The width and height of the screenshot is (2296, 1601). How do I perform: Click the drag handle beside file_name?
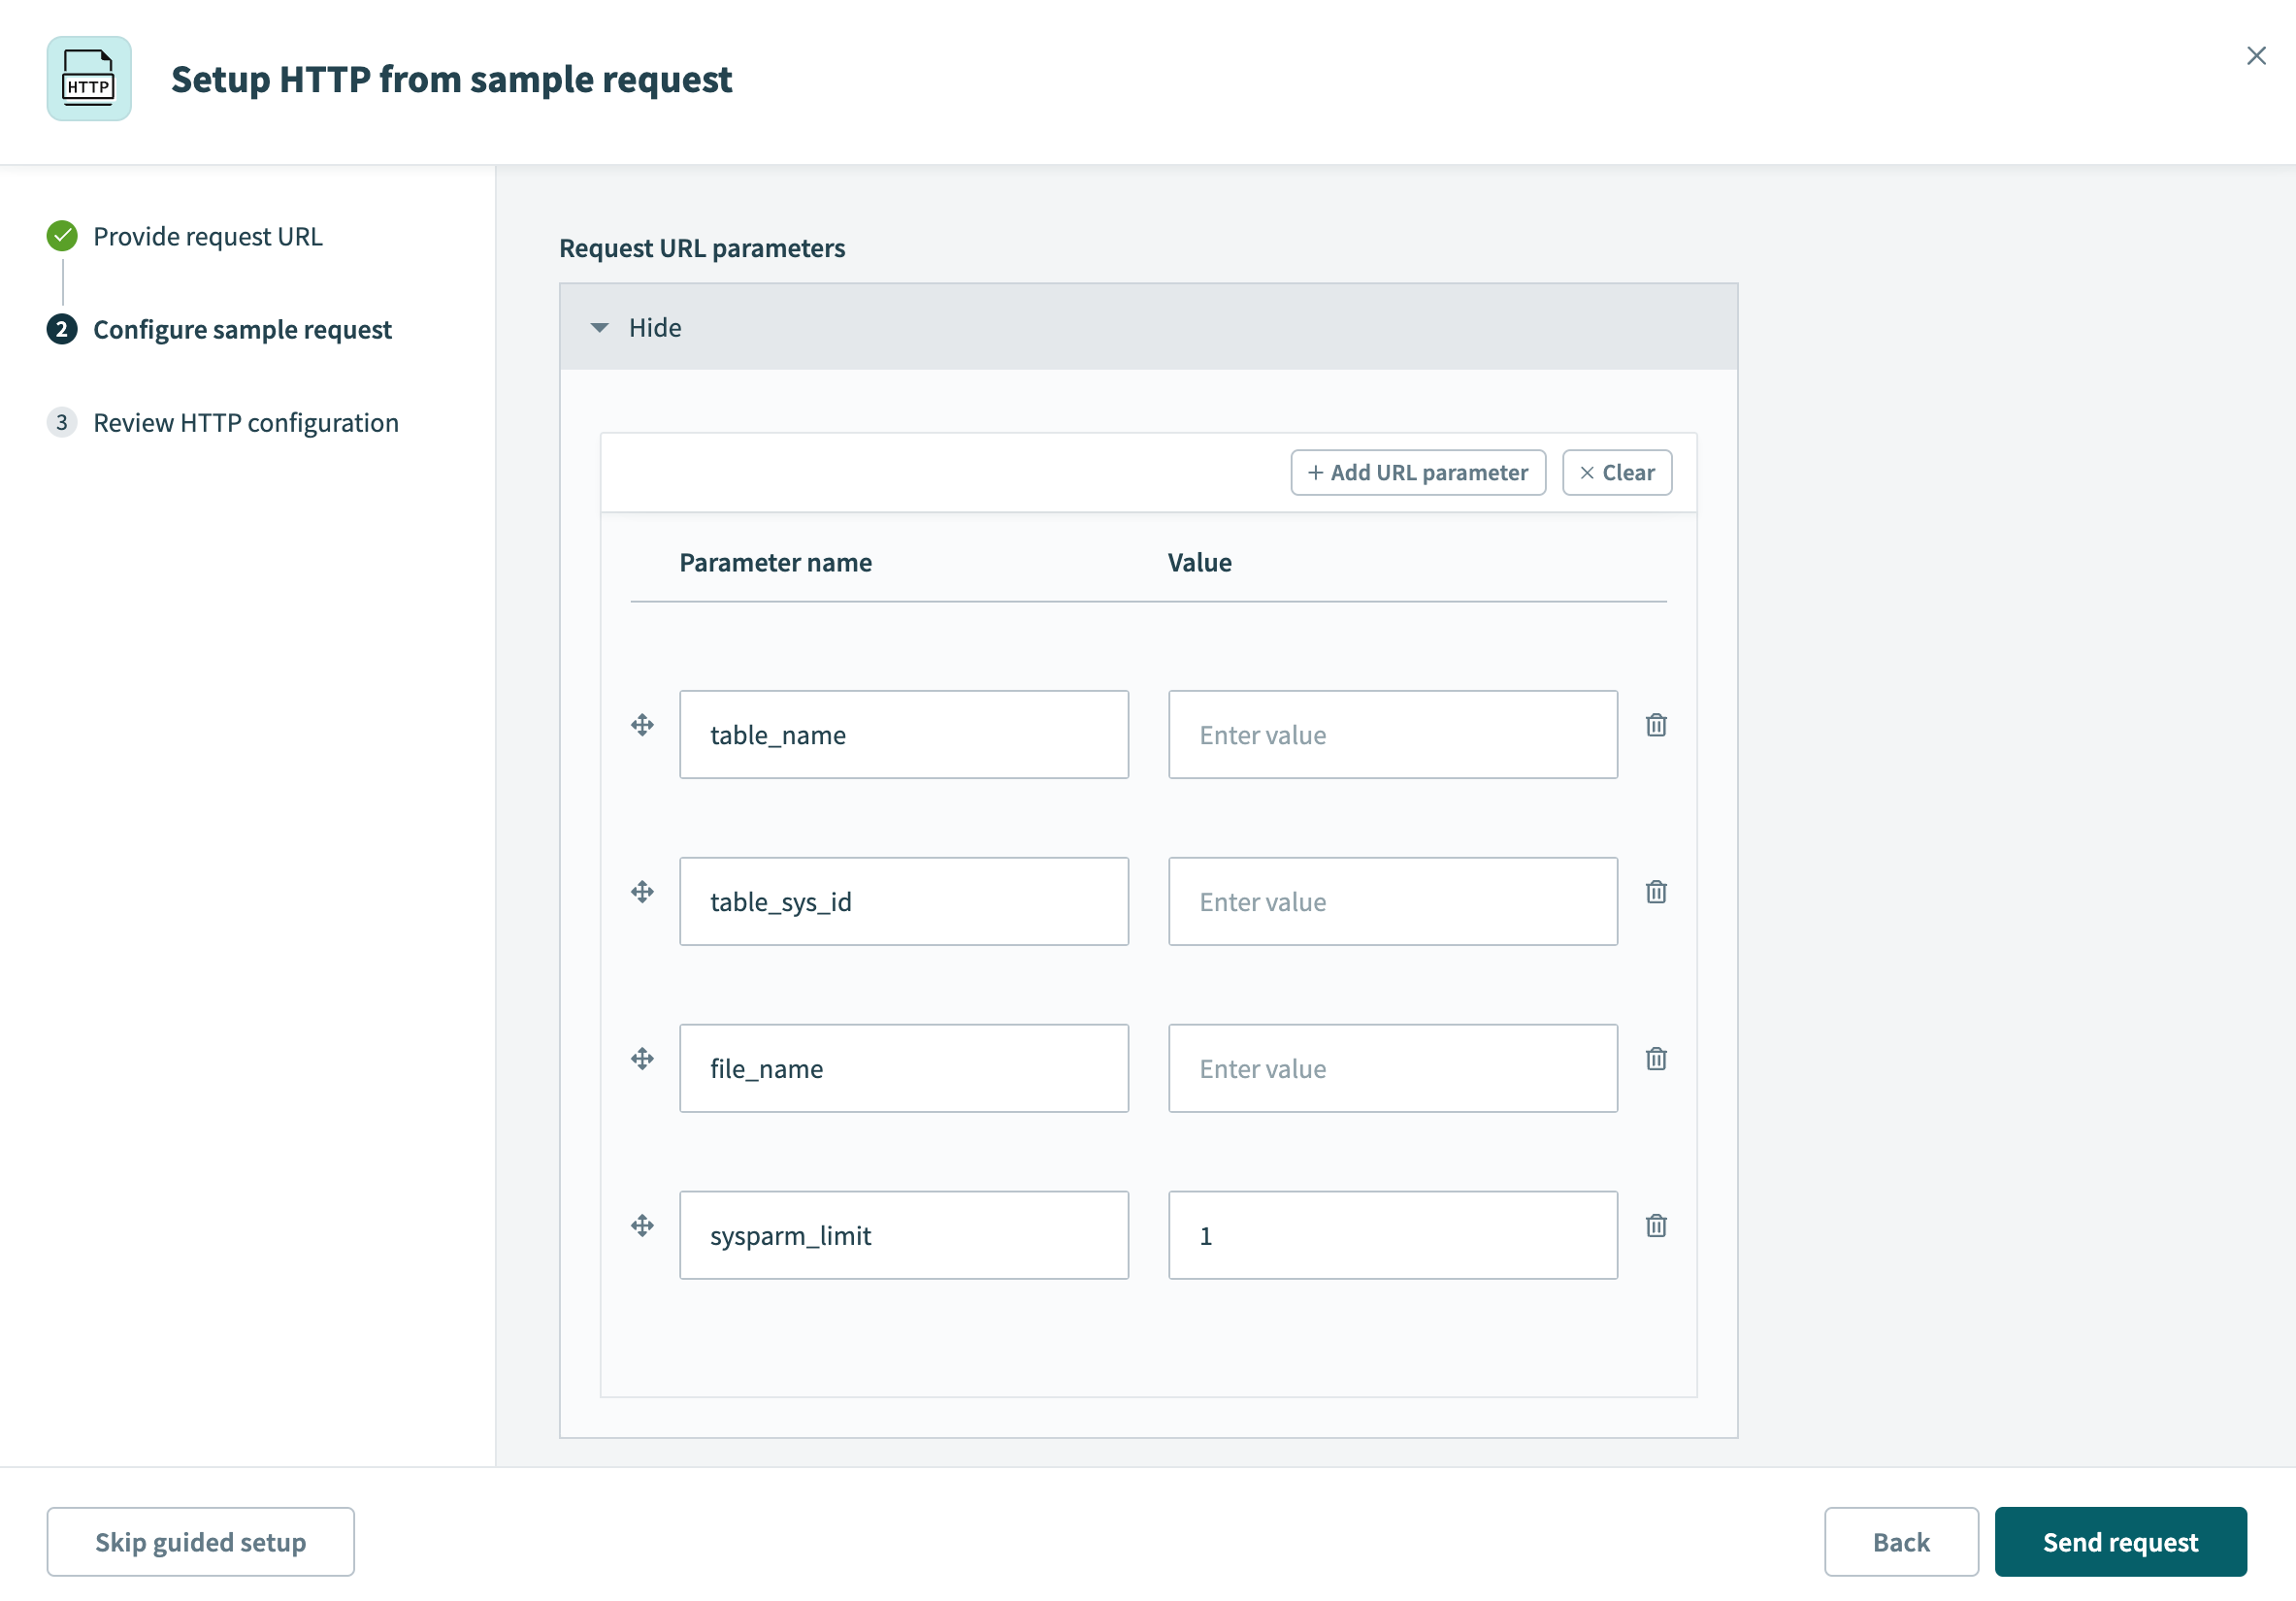[x=641, y=1058]
